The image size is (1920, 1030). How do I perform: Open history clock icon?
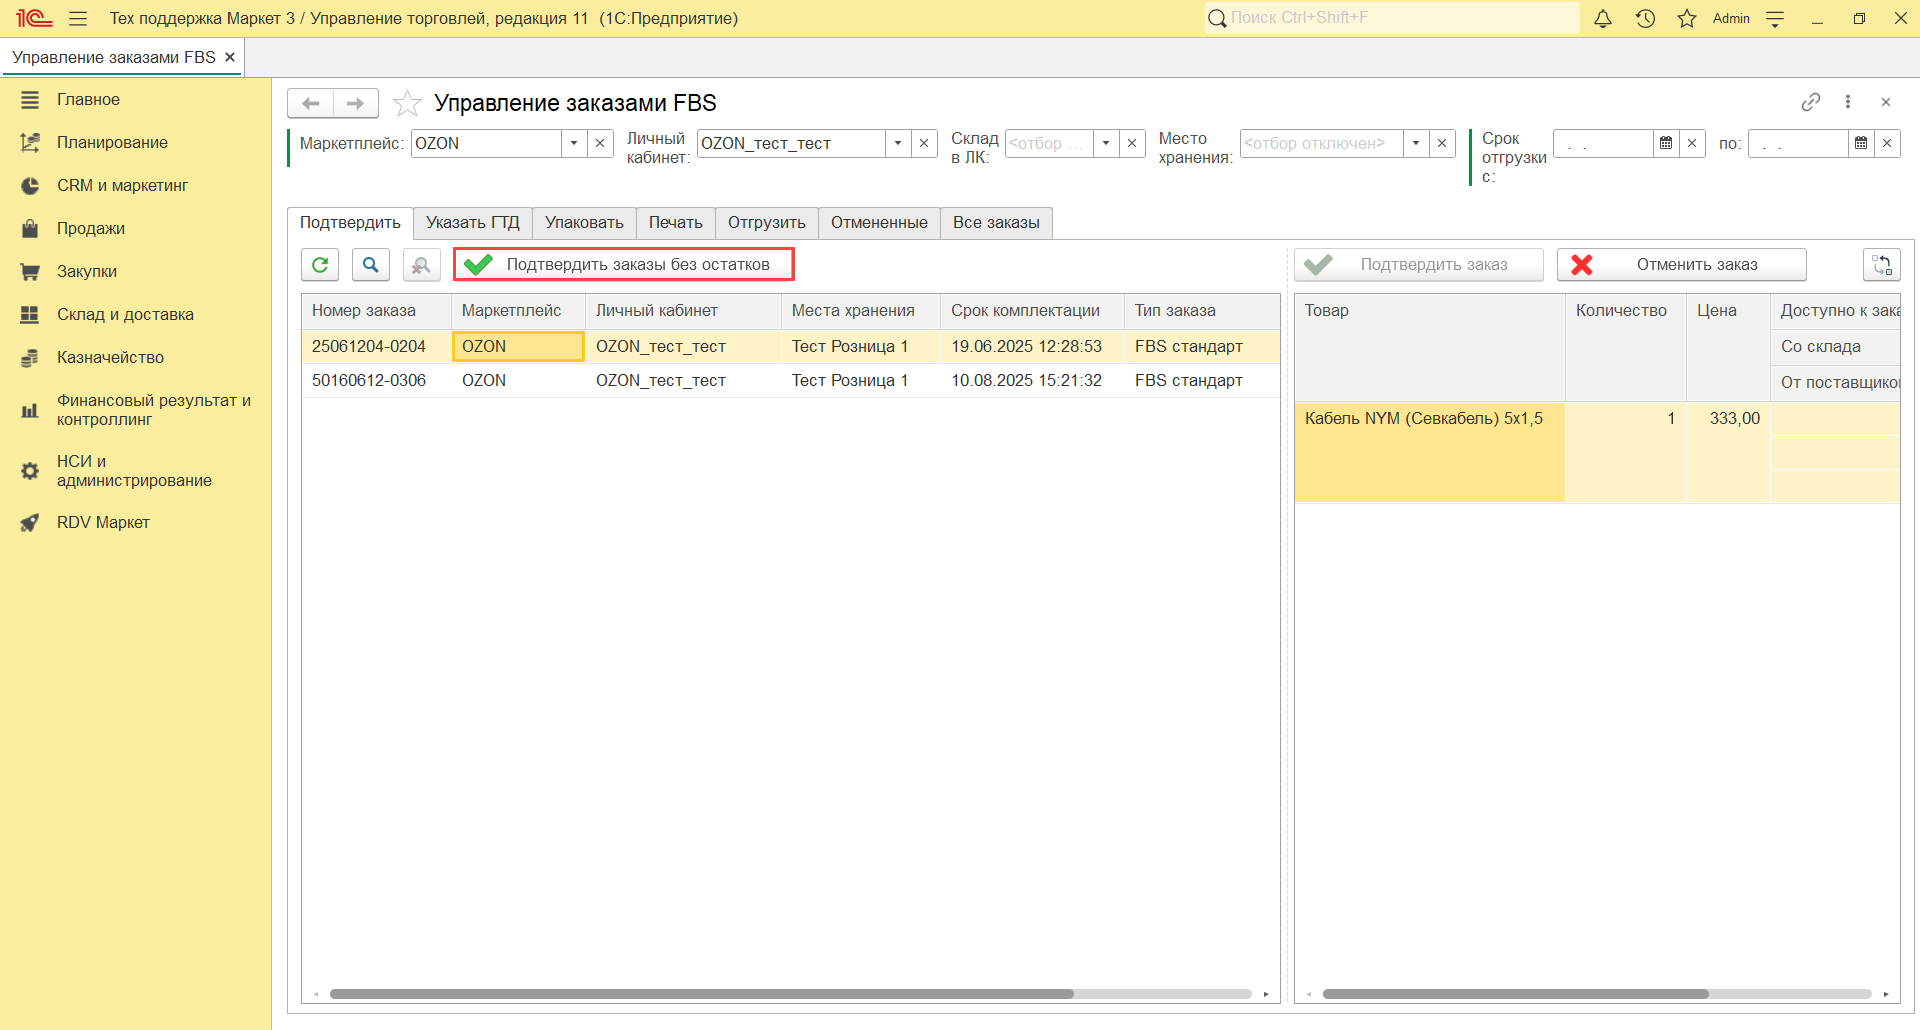1645,18
